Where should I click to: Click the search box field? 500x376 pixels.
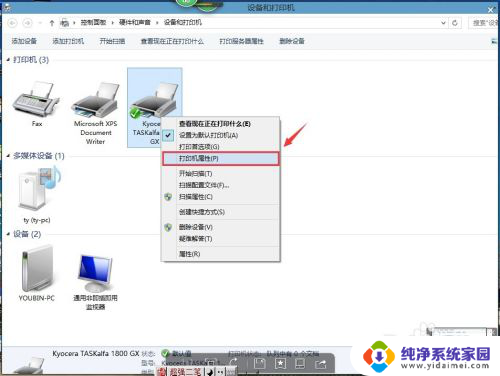pyautogui.click(x=484, y=23)
